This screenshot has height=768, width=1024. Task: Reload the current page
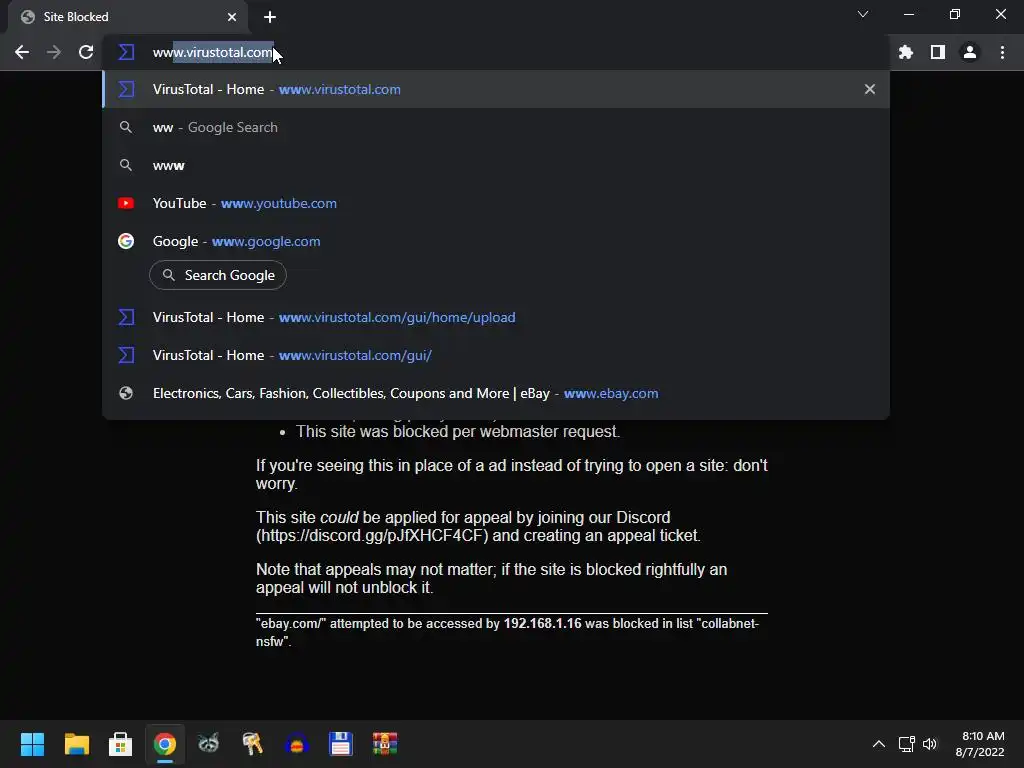tap(86, 52)
